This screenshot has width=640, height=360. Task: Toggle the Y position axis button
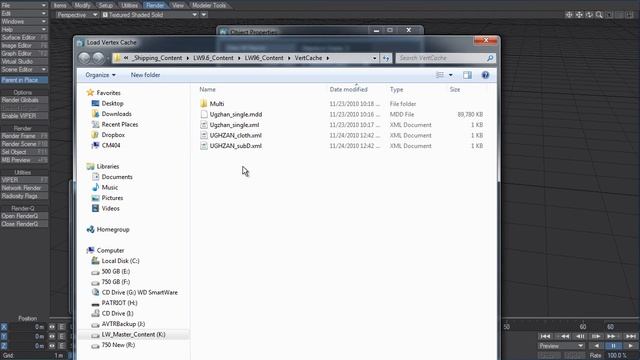click(4, 336)
